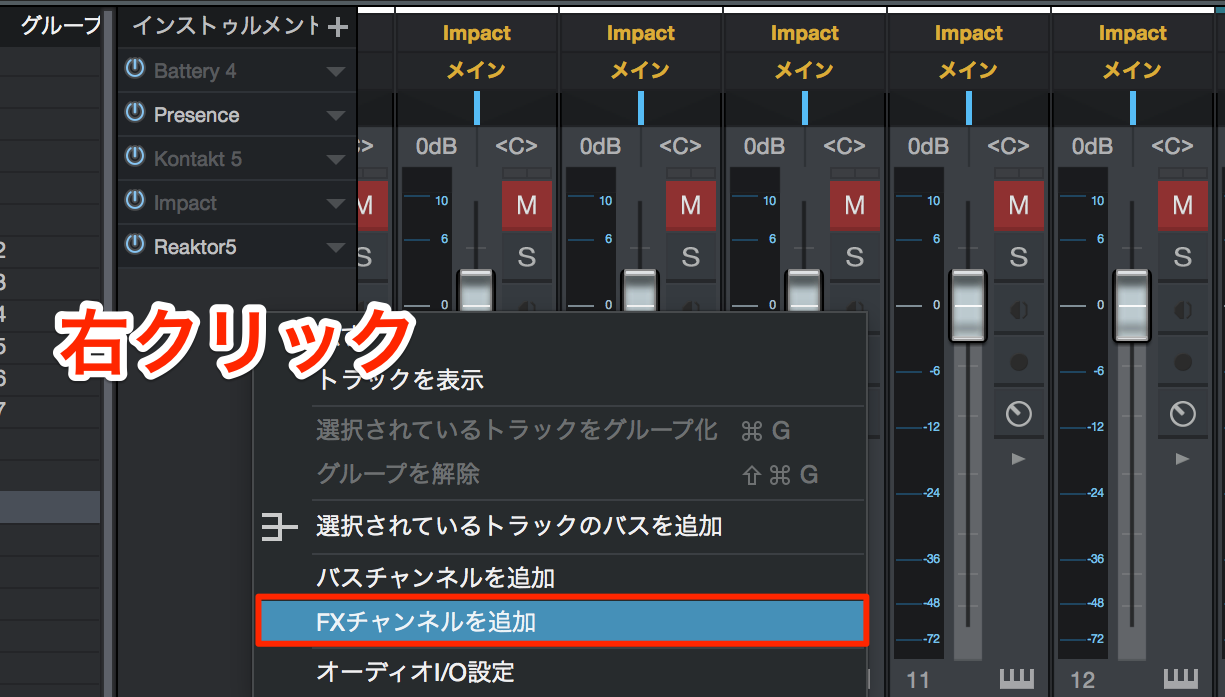Click the volume fader handle on channel 11
The height and width of the screenshot is (697, 1225).
click(968, 304)
